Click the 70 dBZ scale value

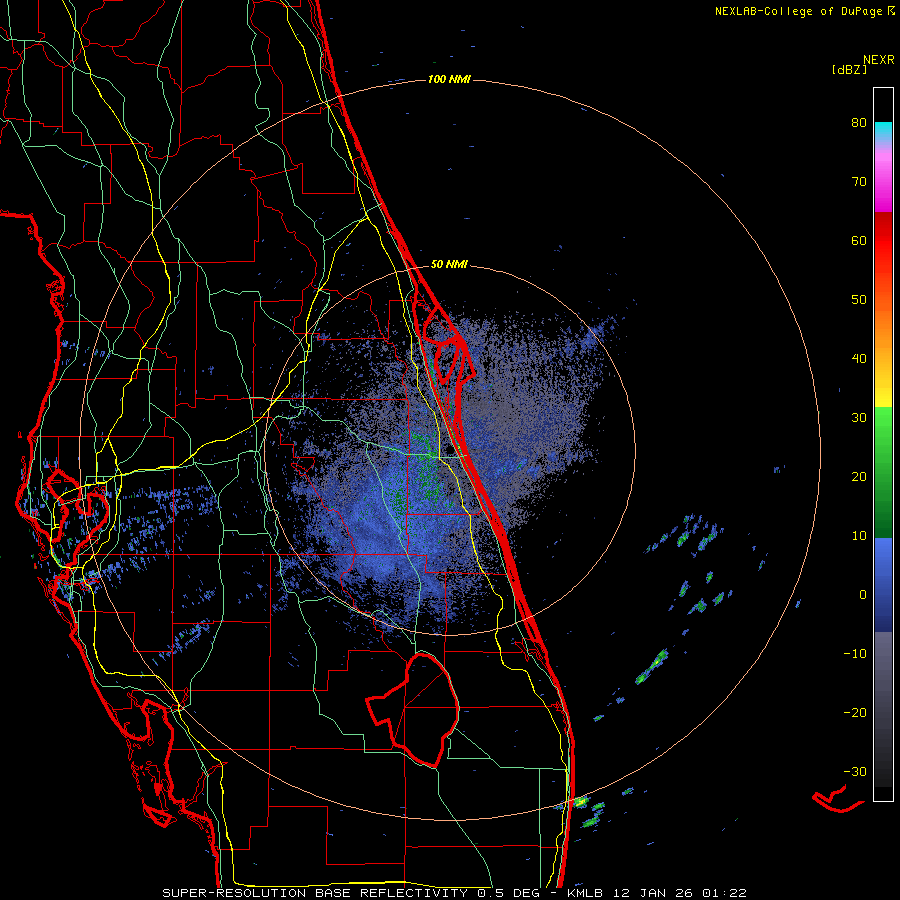click(859, 182)
